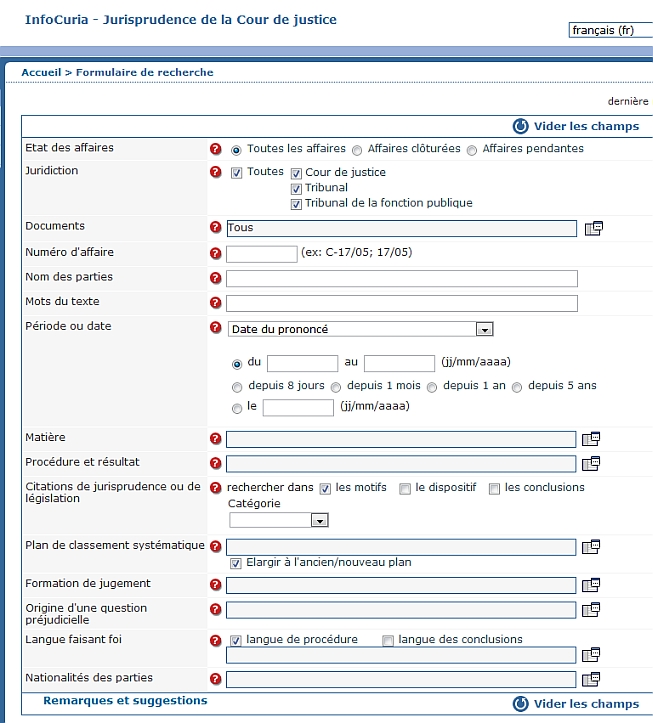Show help for Etat des affaires

(x=215, y=149)
